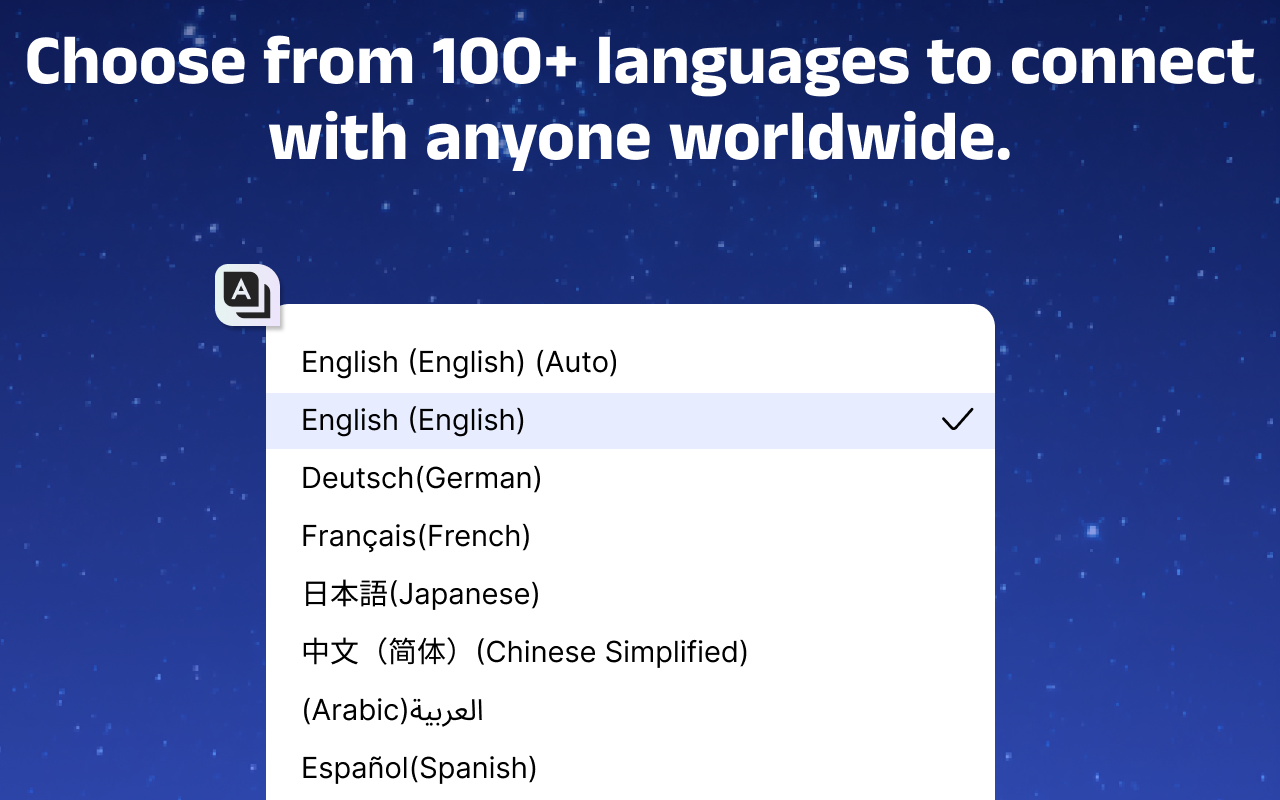
Task: Pick Chinese Simplified from the language list
Action: coord(524,651)
